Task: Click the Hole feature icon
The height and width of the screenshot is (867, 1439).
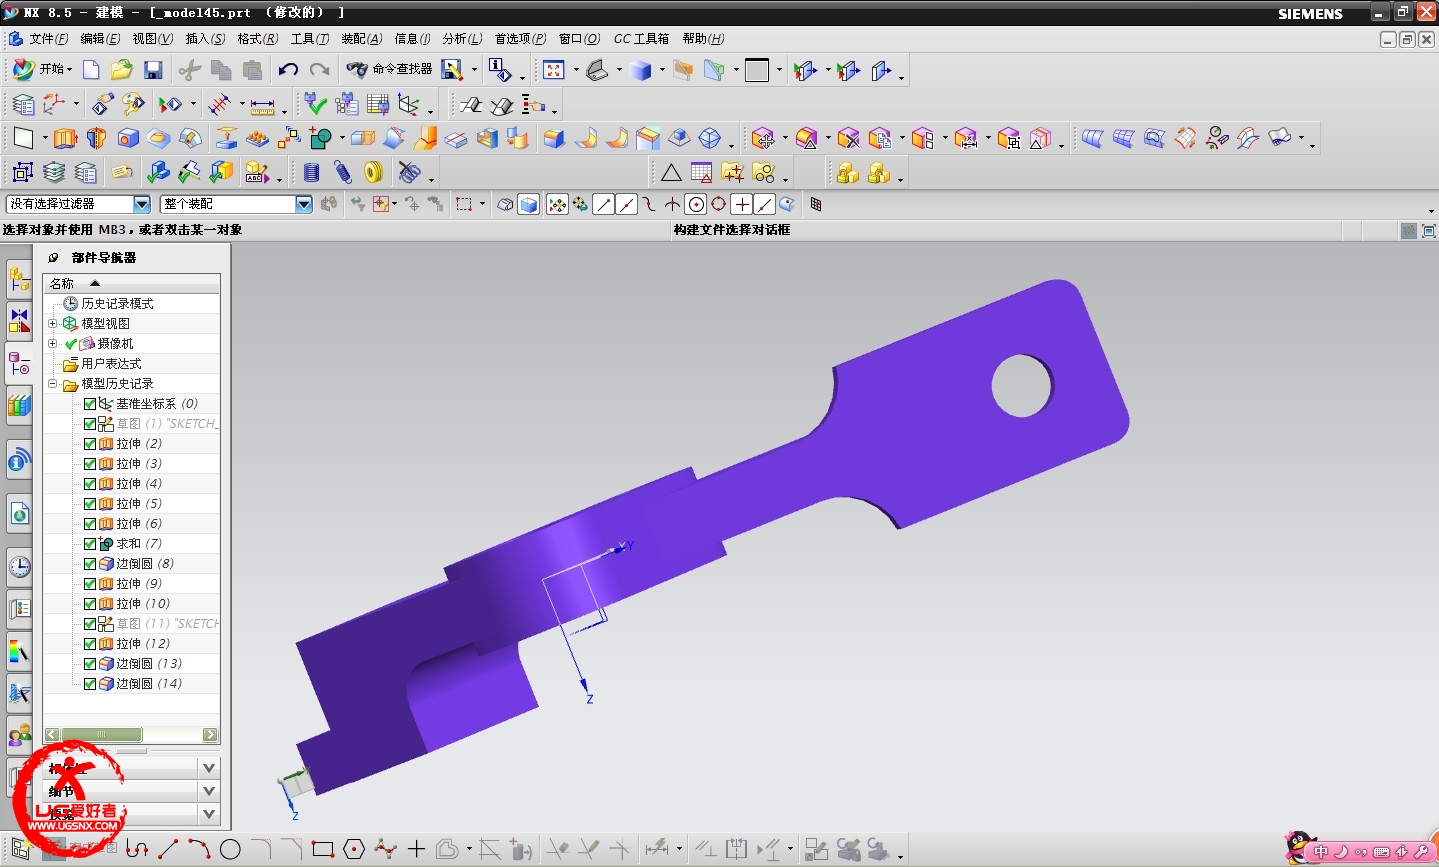Action: (128, 138)
